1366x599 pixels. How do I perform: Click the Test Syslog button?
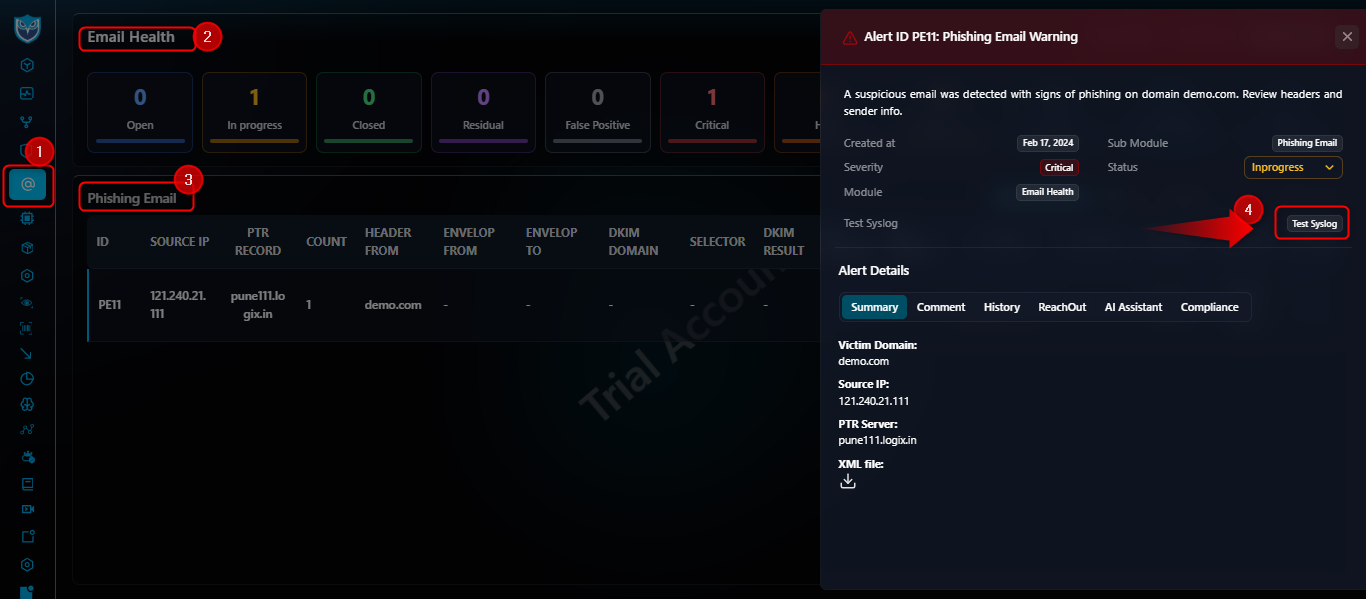click(1314, 224)
